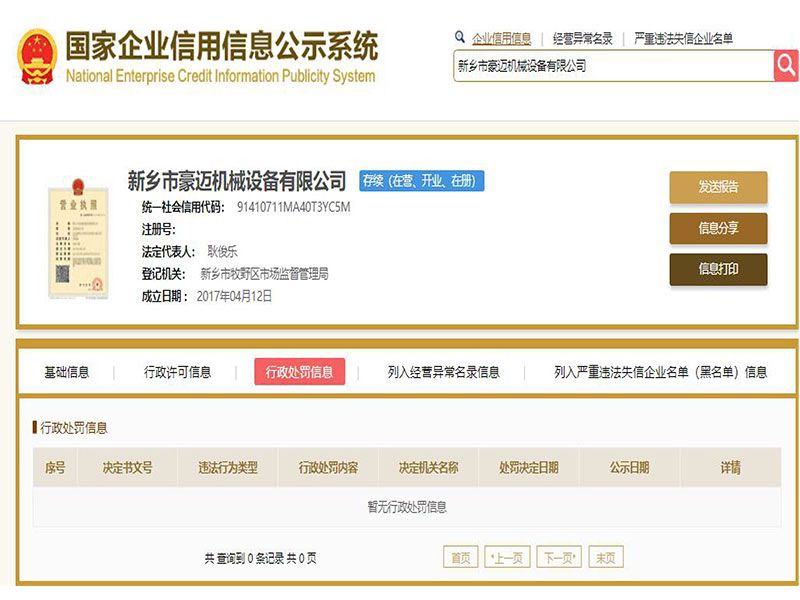Jump to last page with 末页
This screenshot has height=600, width=800.
point(606,557)
